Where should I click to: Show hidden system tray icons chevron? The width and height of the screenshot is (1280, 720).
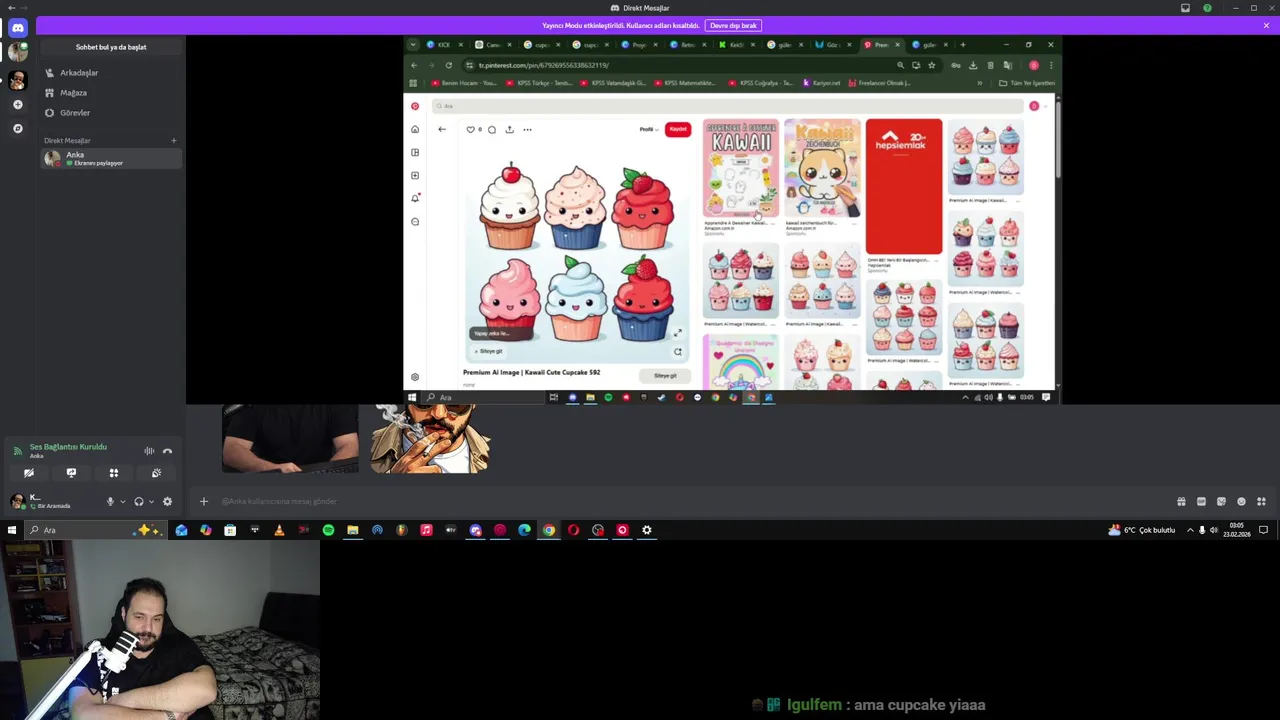1190,530
